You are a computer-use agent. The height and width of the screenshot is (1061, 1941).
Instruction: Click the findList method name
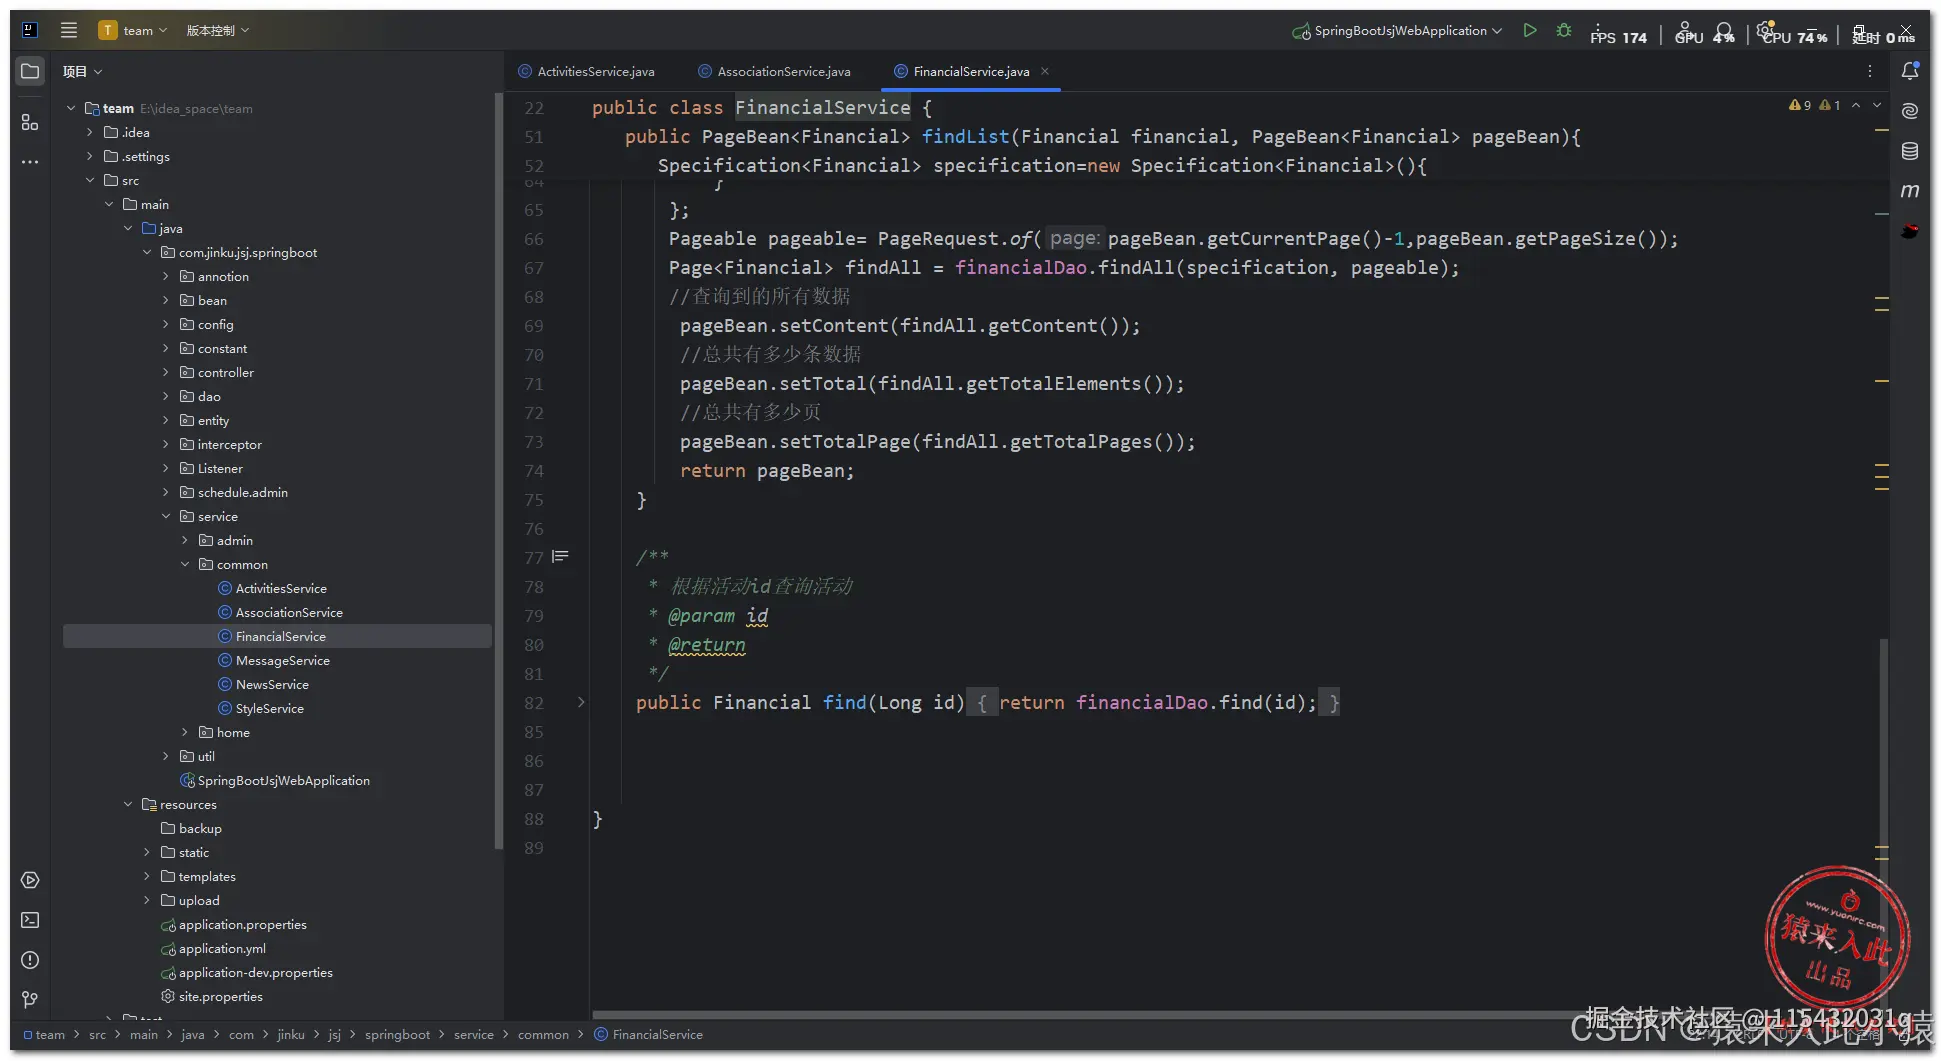click(965, 136)
